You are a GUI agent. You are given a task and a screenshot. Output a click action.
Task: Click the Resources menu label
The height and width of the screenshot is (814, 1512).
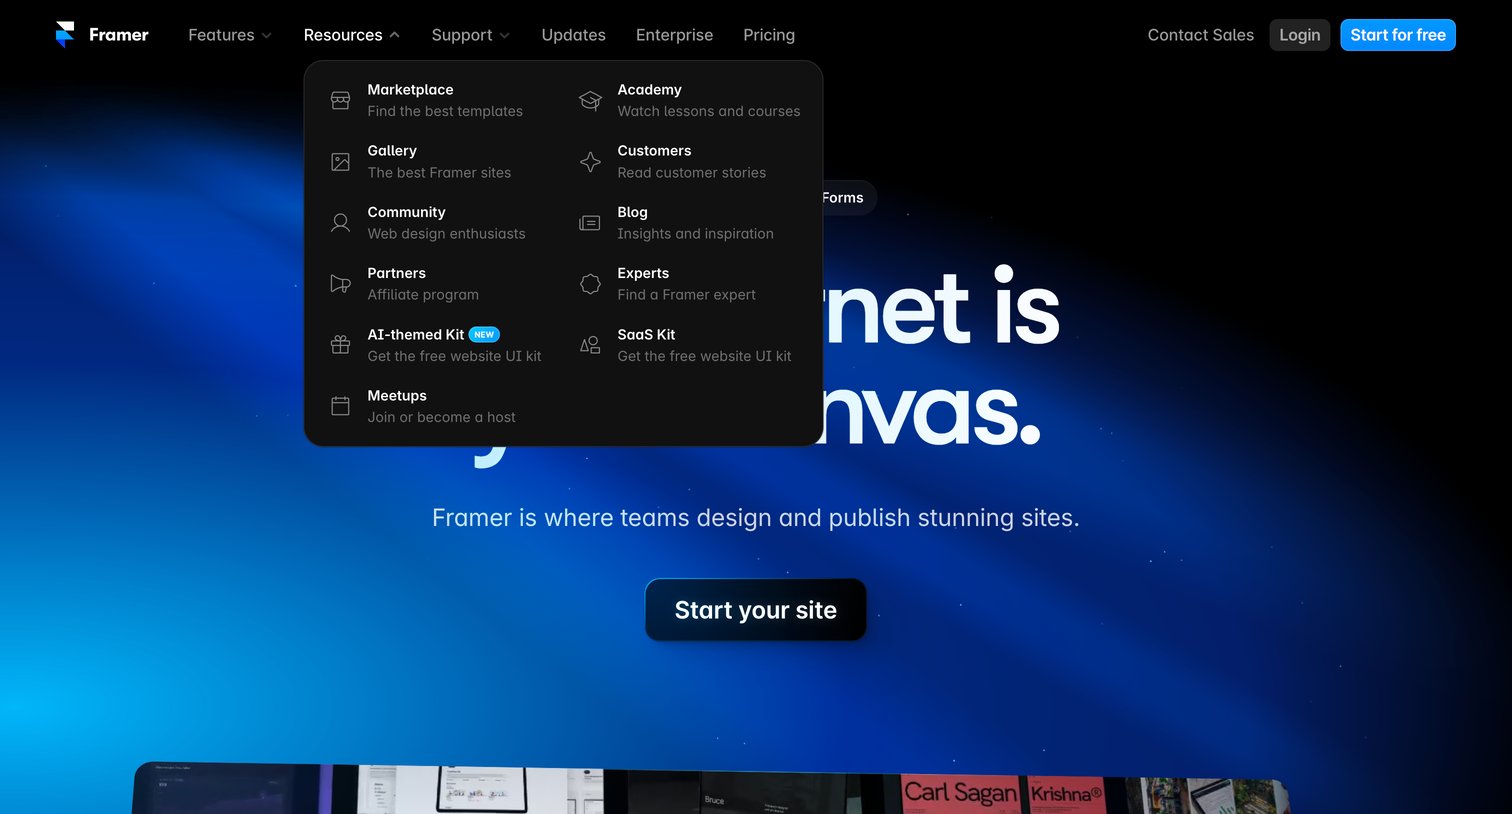(x=343, y=35)
